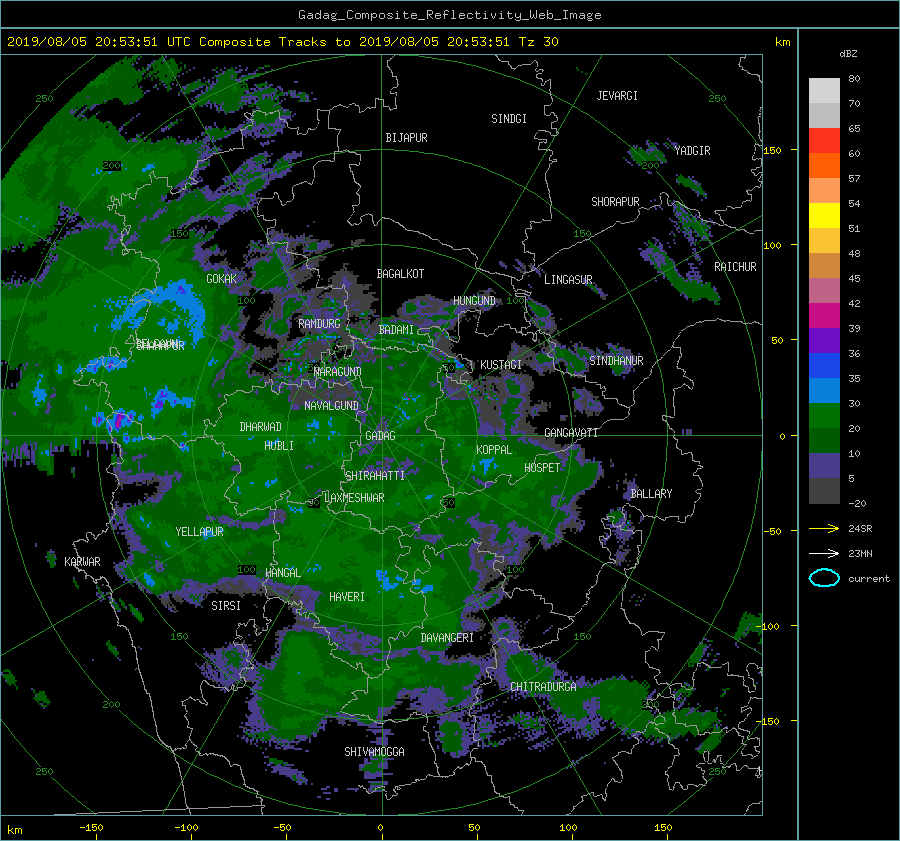Click the LINGASUR city label

pyautogui.click(x=568, y=280)
